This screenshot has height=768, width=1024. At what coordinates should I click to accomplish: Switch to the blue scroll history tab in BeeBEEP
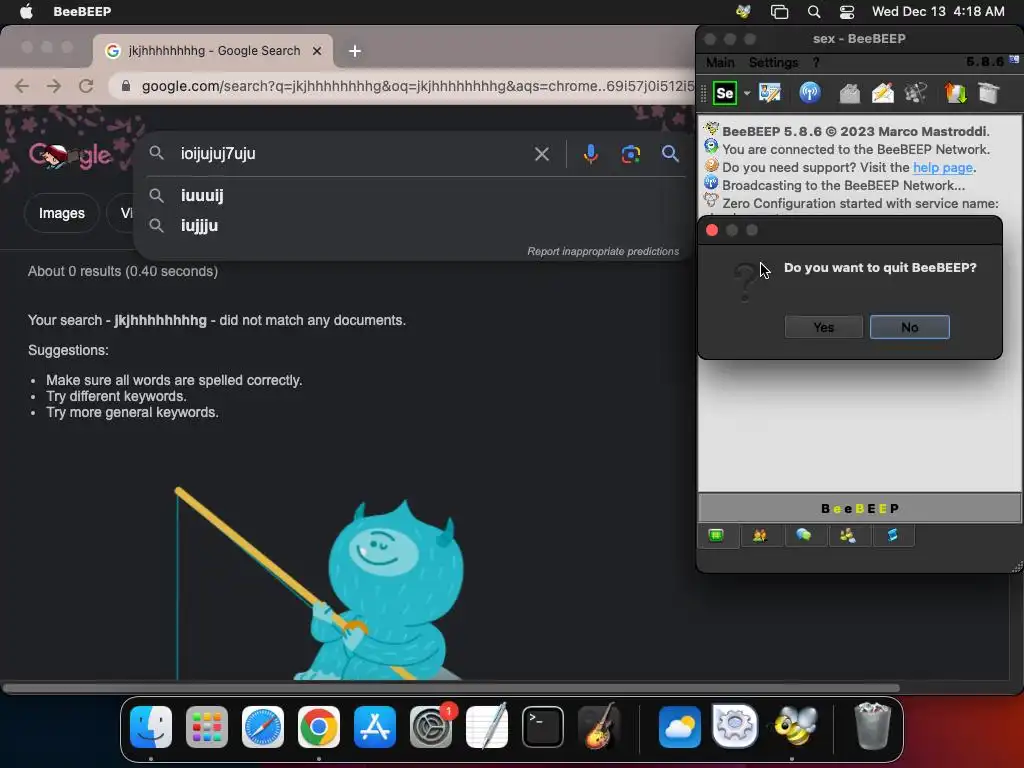pos(892,536)
